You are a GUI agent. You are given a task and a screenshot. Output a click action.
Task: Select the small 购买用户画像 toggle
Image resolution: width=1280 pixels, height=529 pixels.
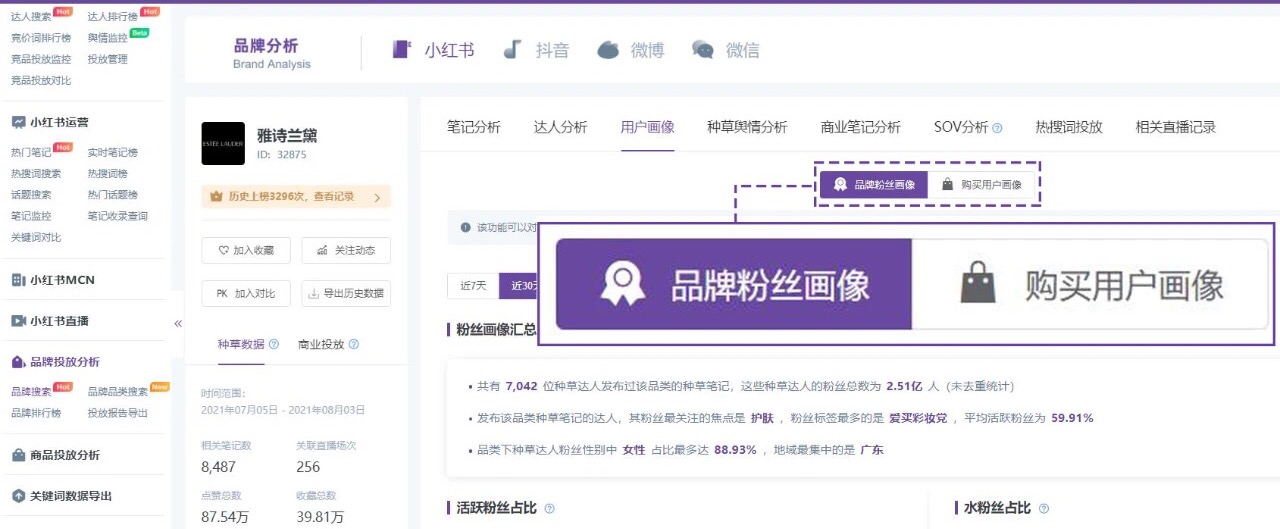click(982, 185)
